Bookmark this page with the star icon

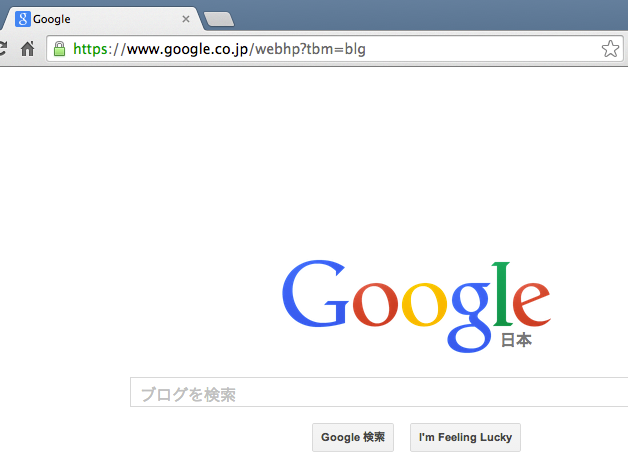pos(610,49)
